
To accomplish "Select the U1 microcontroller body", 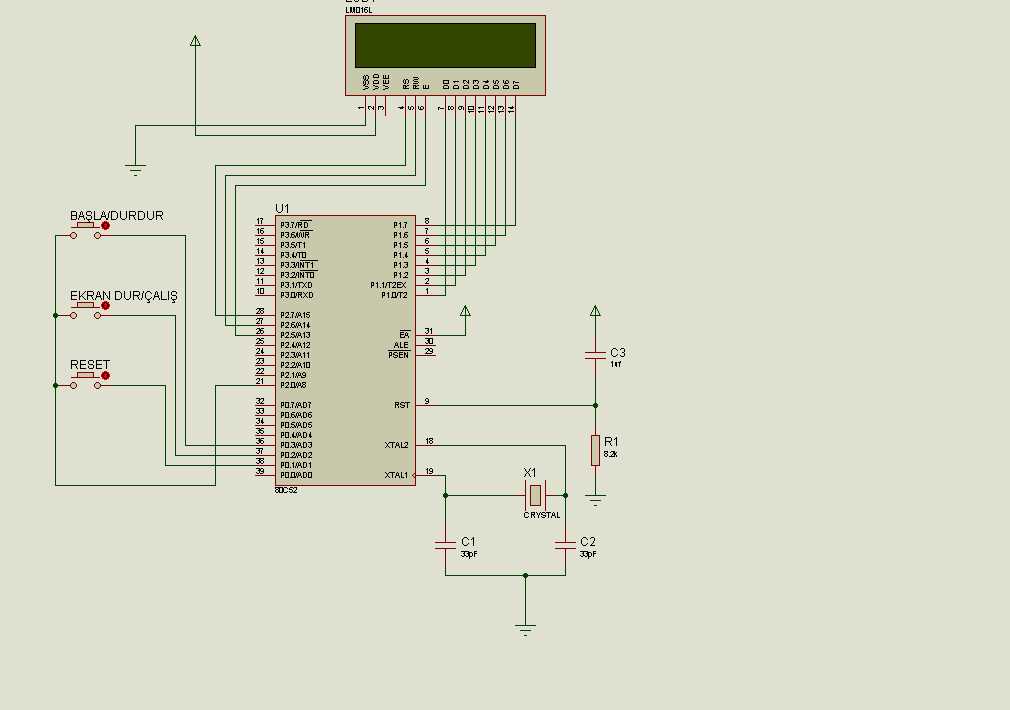I will click(x=345, y=350).
